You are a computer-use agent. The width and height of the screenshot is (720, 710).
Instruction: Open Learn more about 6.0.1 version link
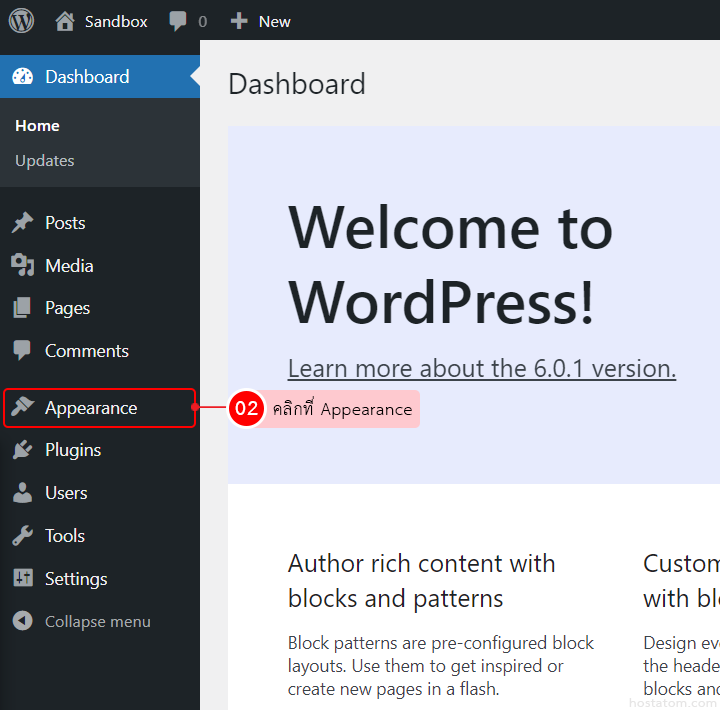(x=481, y=369)
